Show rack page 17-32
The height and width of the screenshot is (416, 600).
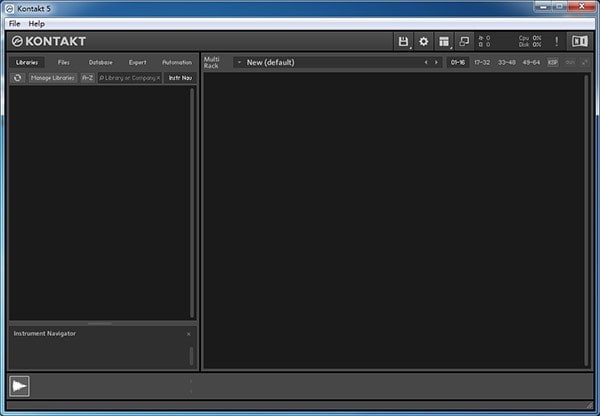pyautogui.click(x=482, y=62)
